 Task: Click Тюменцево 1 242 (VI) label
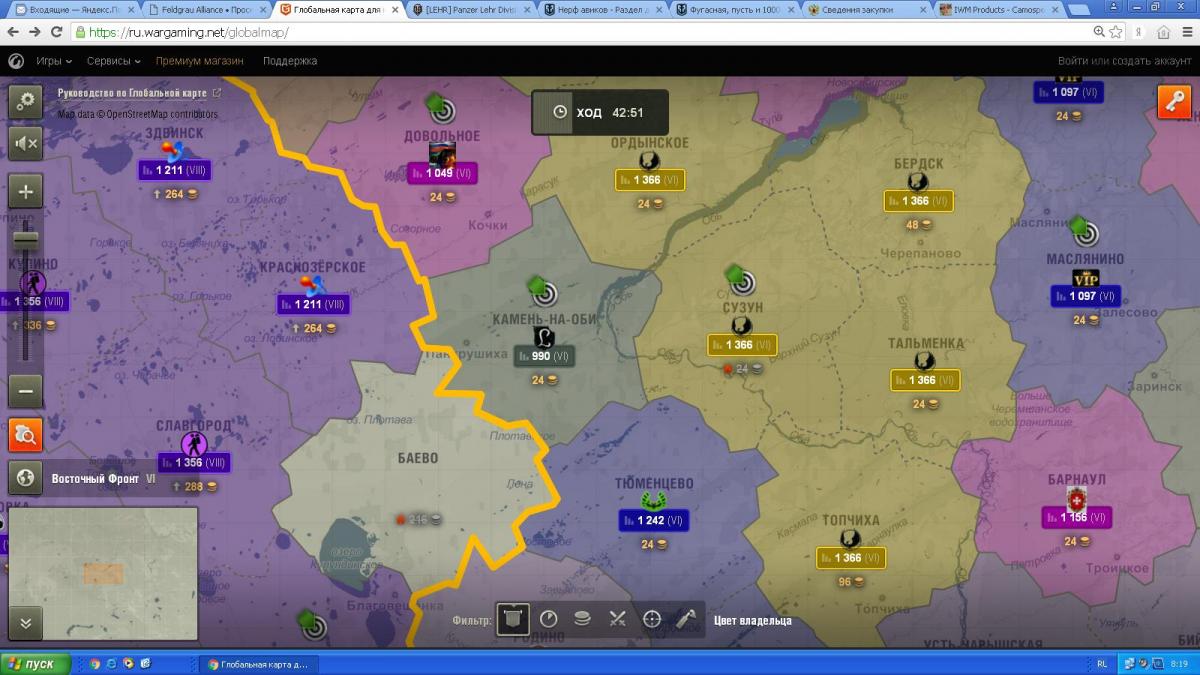[654, 520]
